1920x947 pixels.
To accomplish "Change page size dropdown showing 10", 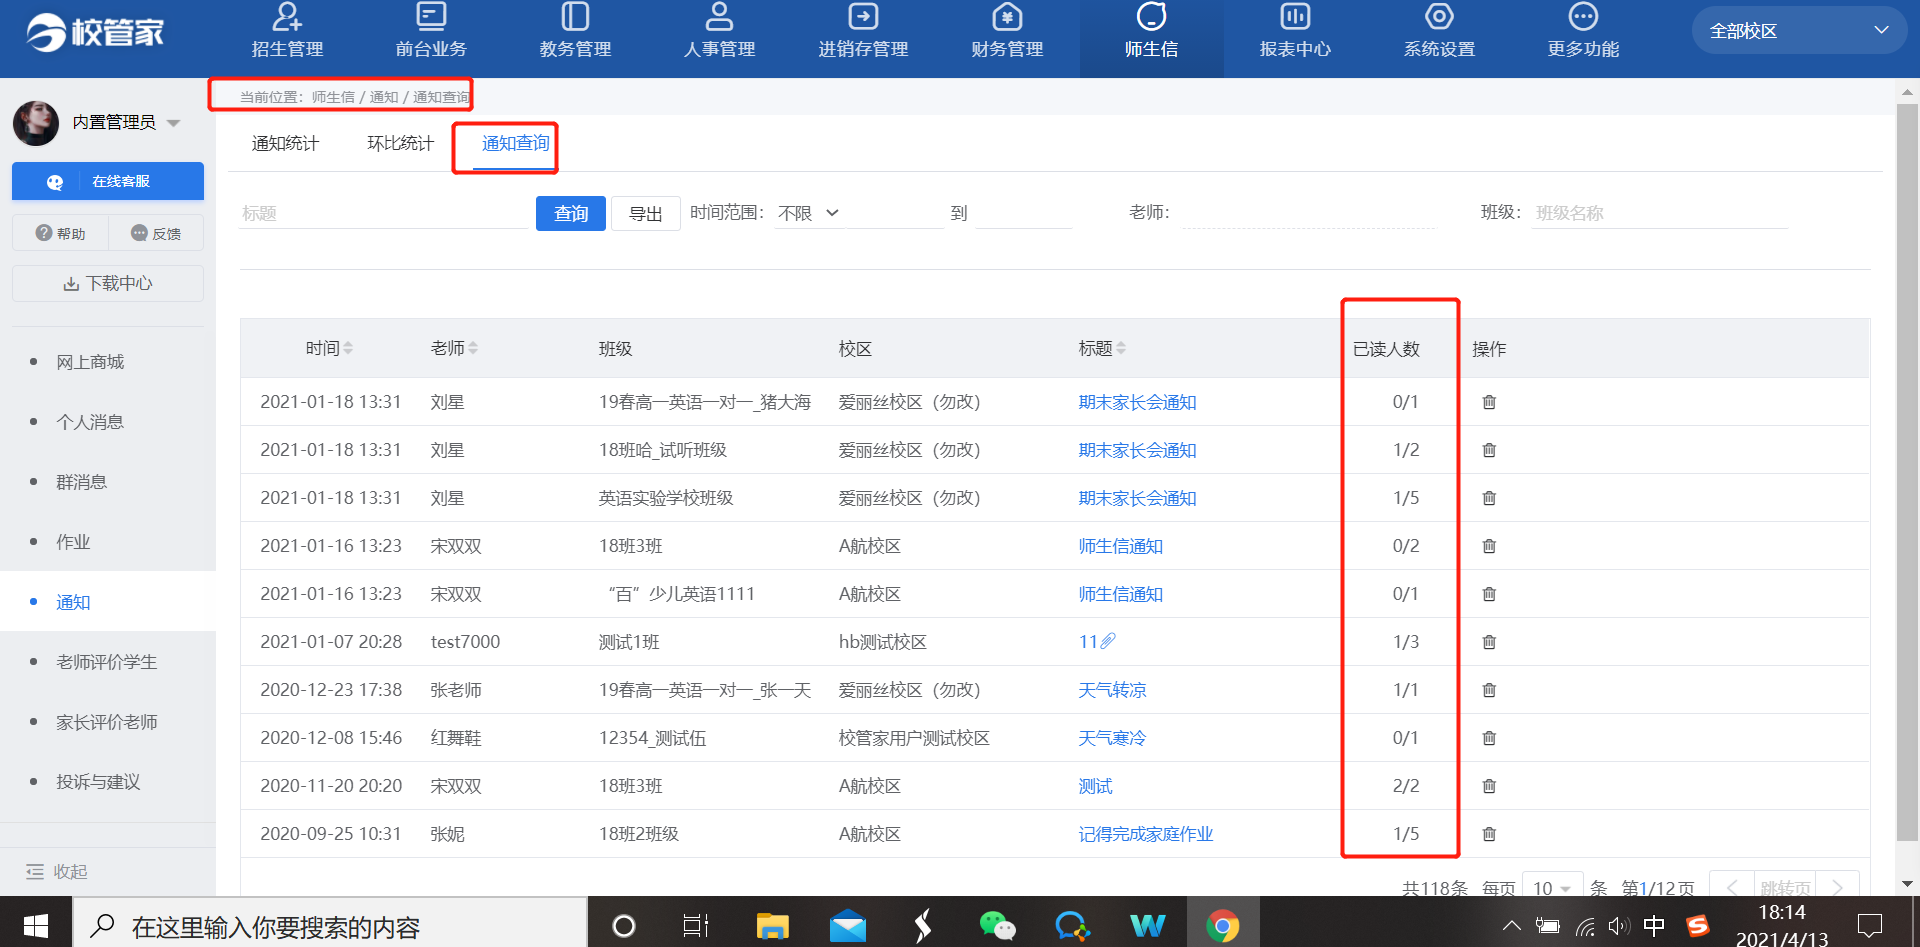I will [x=1552, y=888].
